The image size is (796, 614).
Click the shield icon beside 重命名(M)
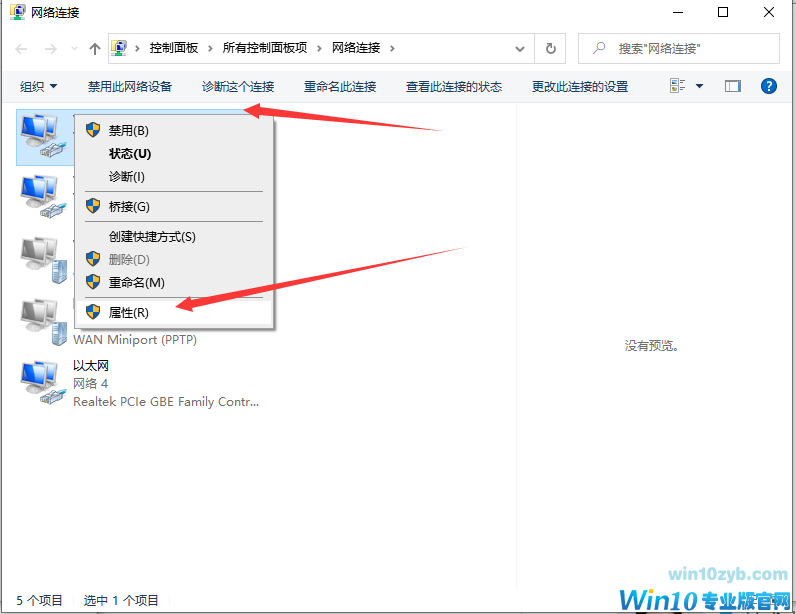pos(93,282)
